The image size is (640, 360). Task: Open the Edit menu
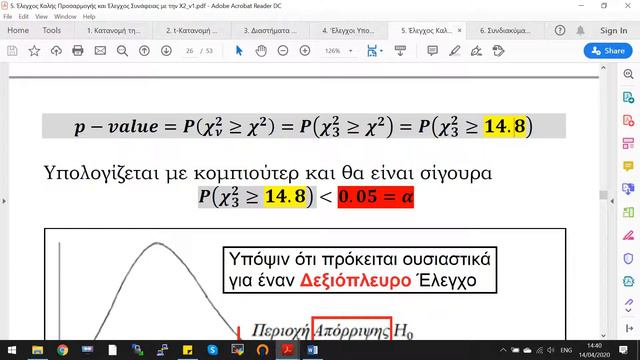click(x=23, y=17)
